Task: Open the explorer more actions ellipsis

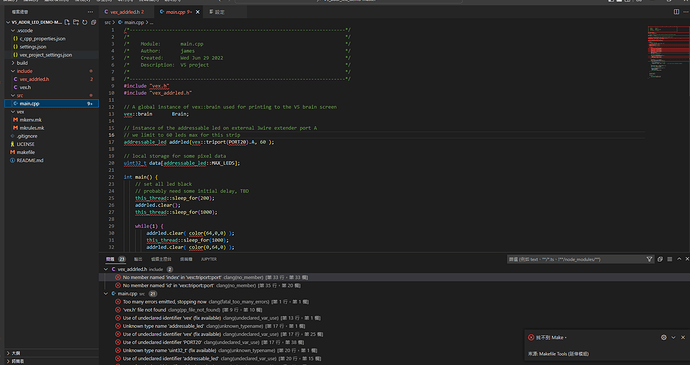Action: point(90,12)
